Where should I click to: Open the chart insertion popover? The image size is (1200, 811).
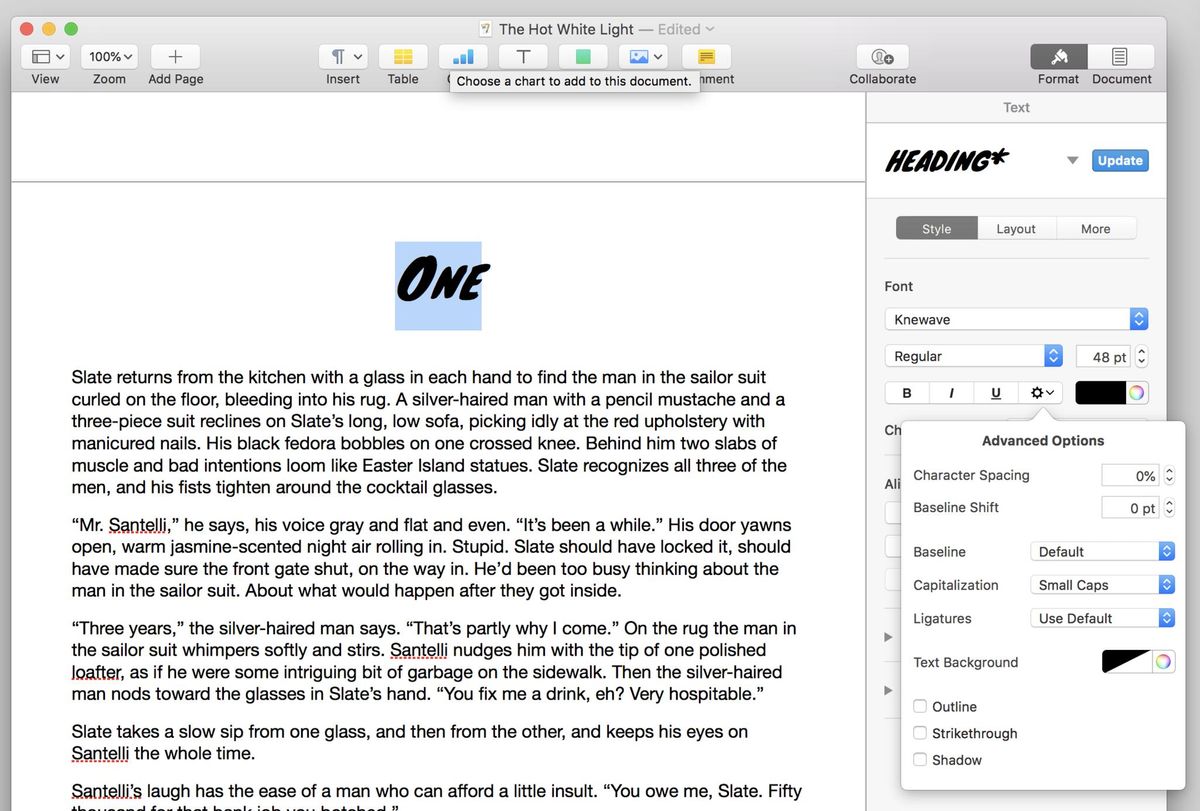[x=463, y=56]
